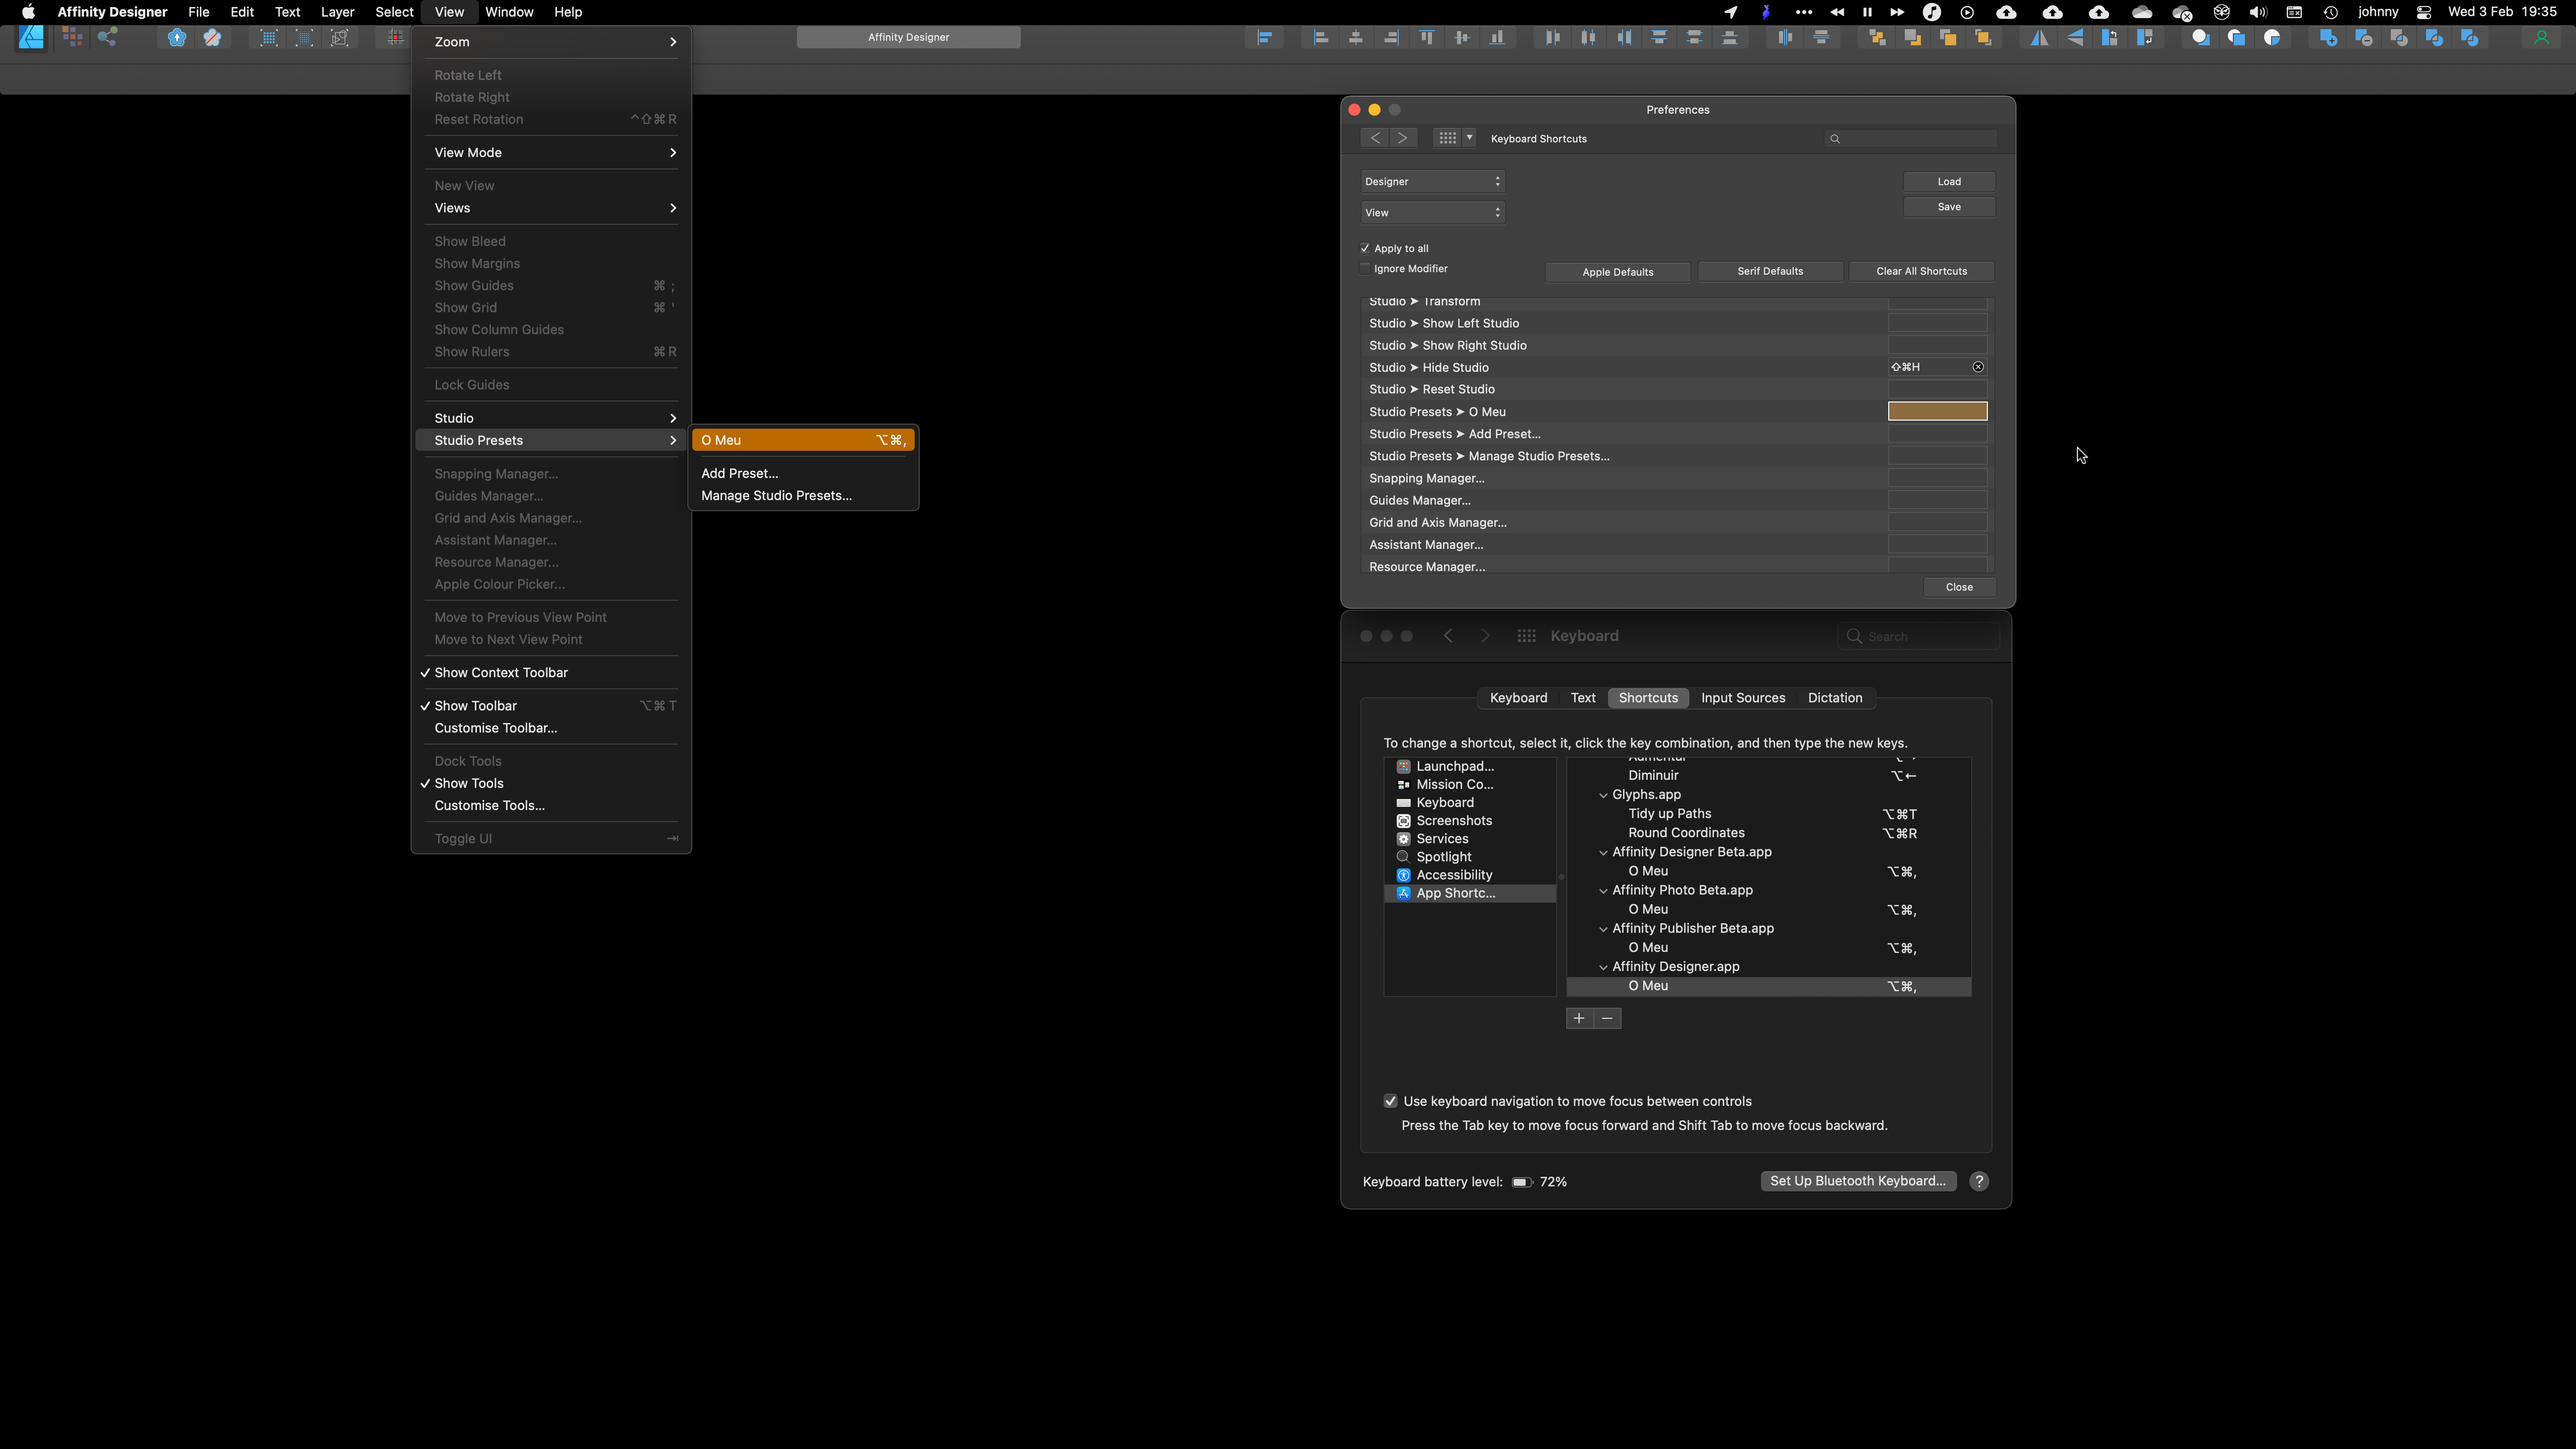Collapse Affinity Publisher Beta.app group
2576x1449 pixels.
(1604, 929)
